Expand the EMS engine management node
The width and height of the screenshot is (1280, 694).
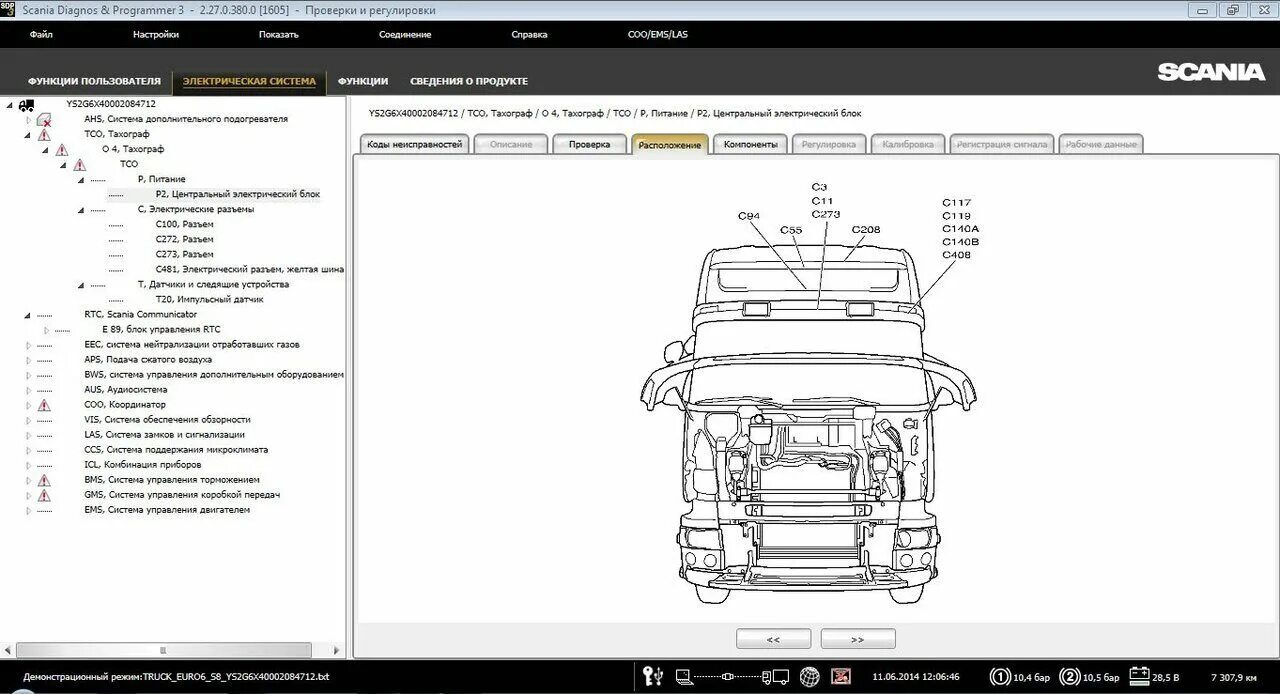point(28,510)
